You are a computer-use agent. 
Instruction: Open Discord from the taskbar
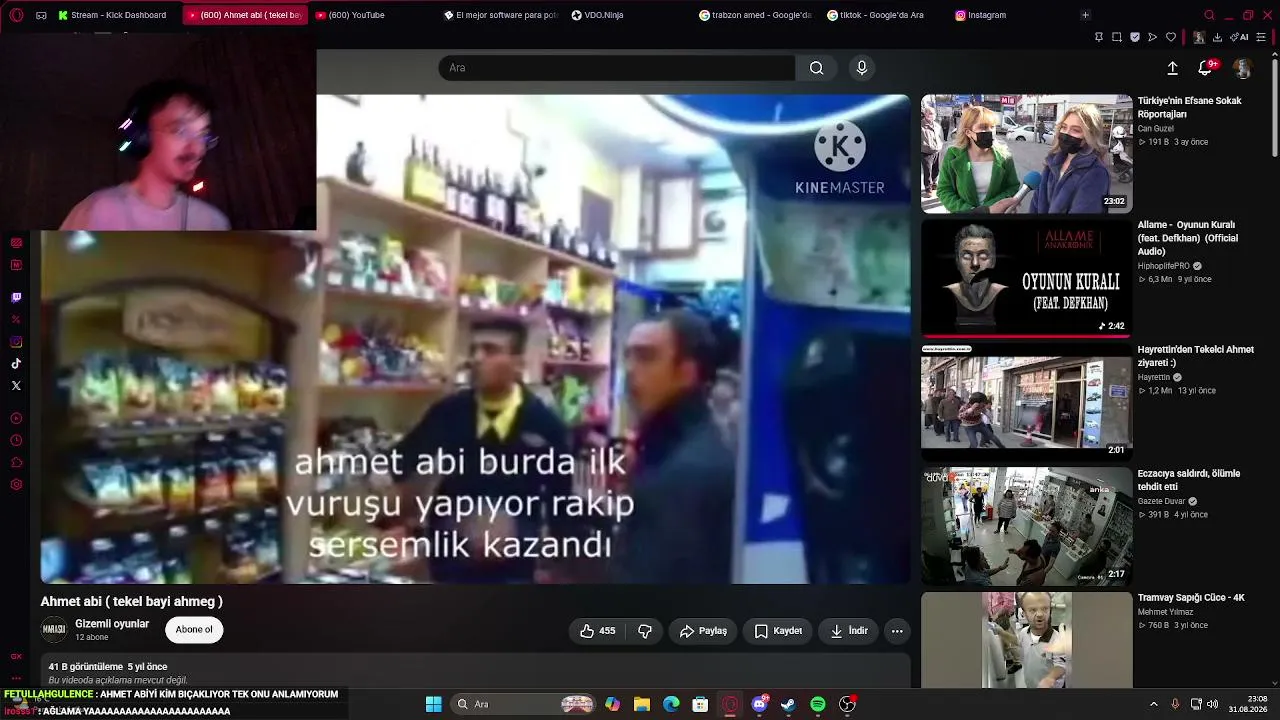click(x=759, y=704)
